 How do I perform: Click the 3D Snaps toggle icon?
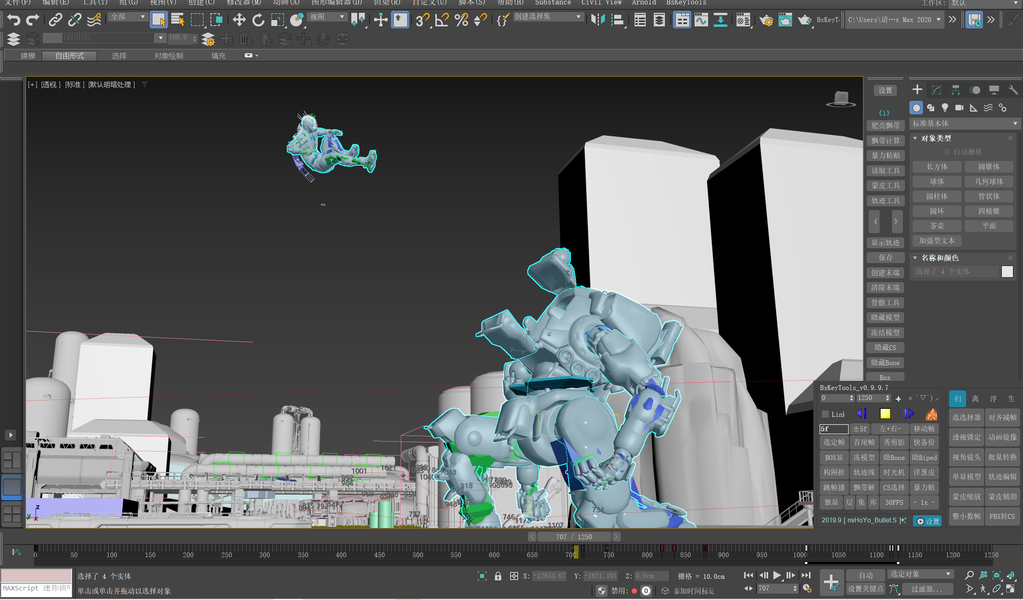pyautogui.click(x=422, y=20)
